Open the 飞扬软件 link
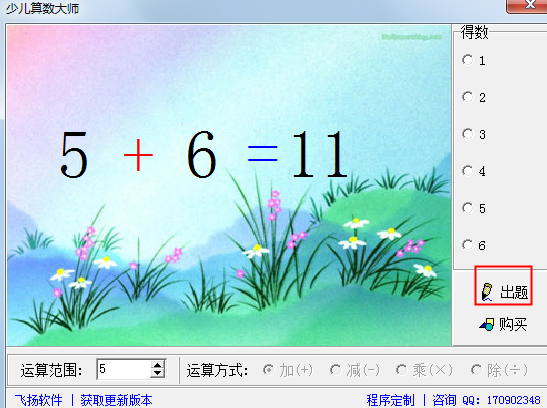Image resolution: width=547 pixels, height=408 pixels. click(38, 400)
